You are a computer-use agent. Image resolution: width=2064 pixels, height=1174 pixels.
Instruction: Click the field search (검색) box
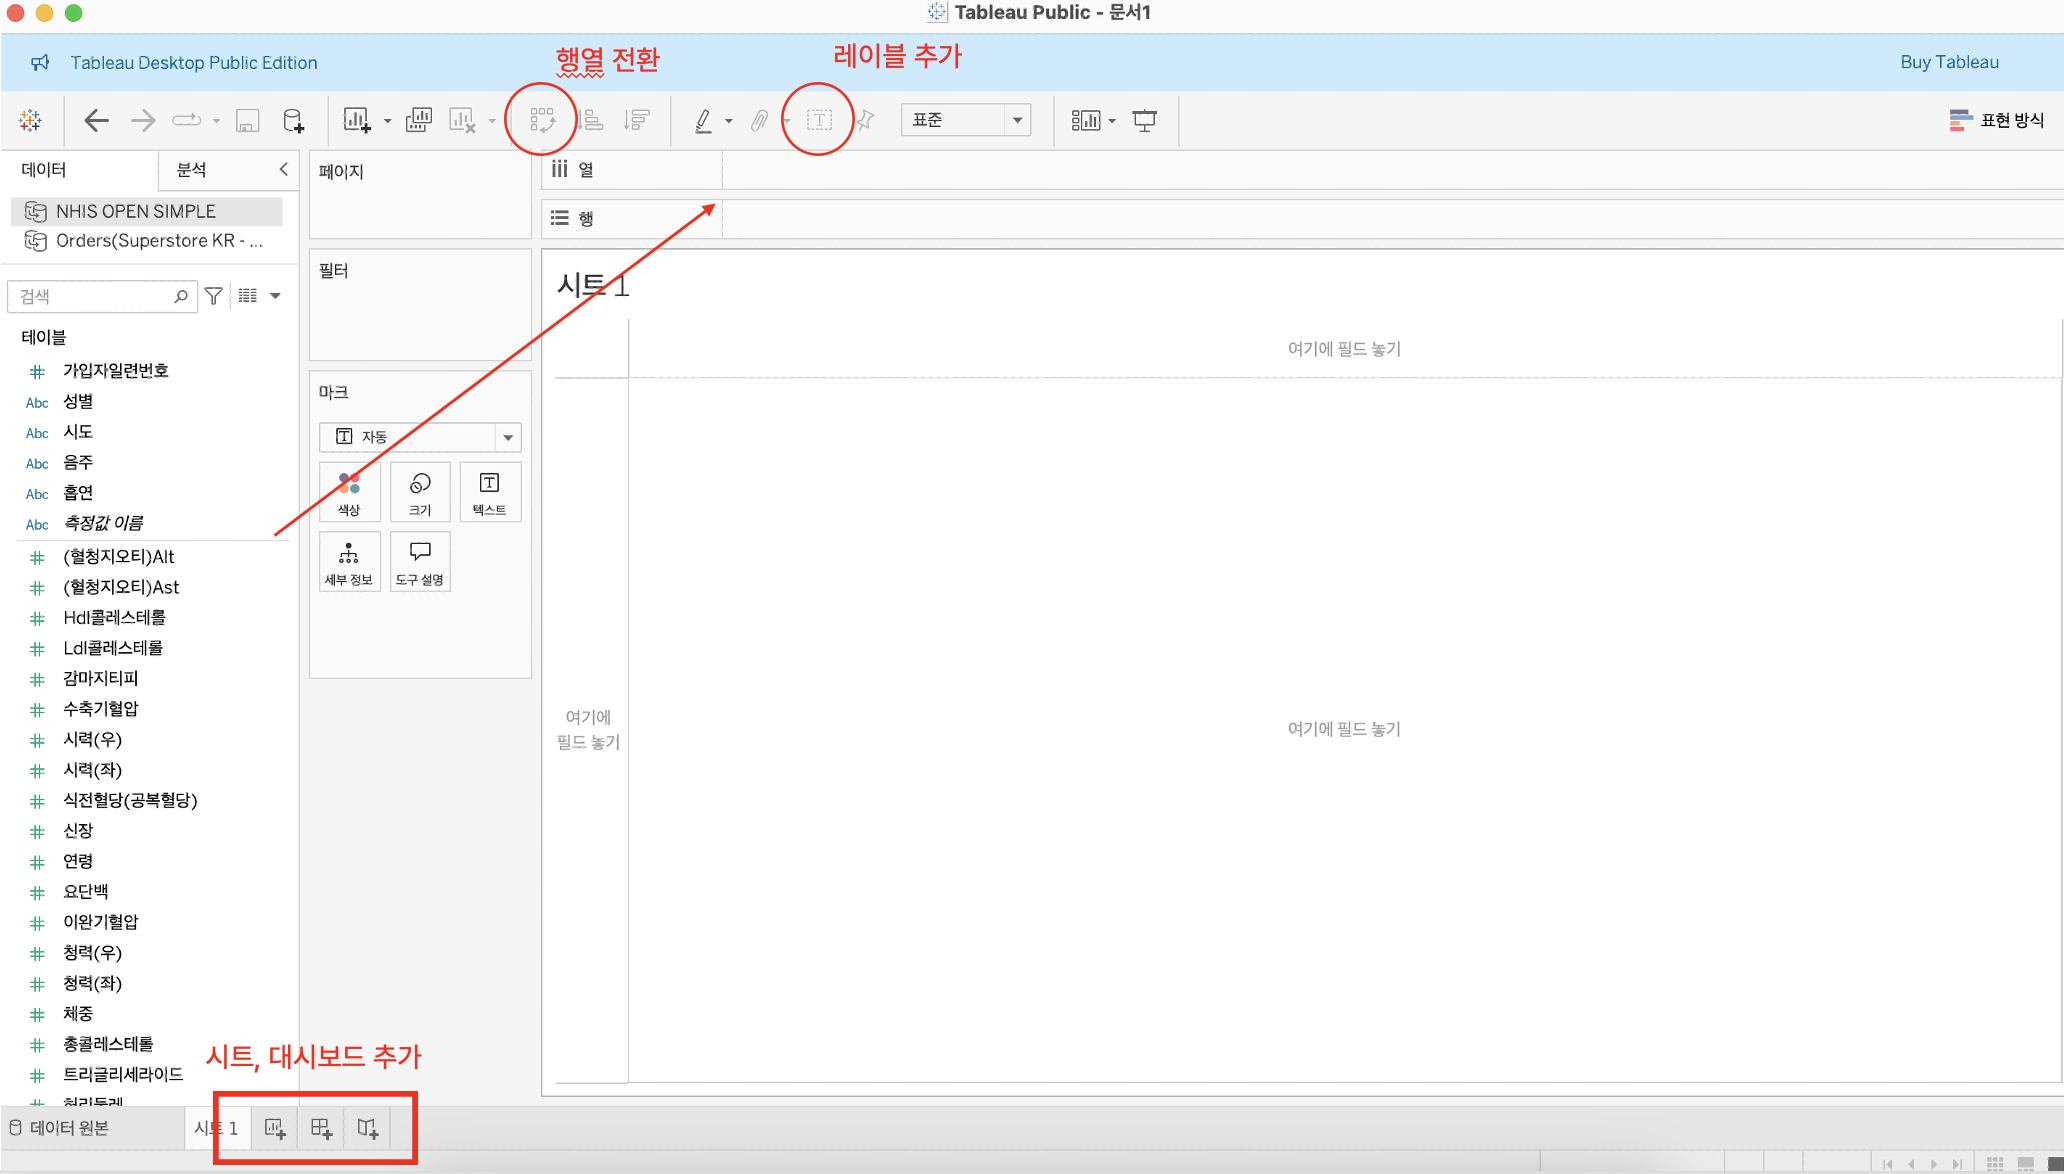[102, 296]
